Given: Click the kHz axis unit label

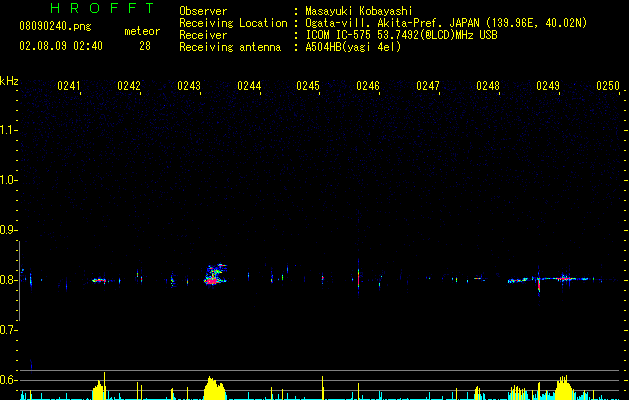Looking at the screenshot, I should tap(9, 81).
